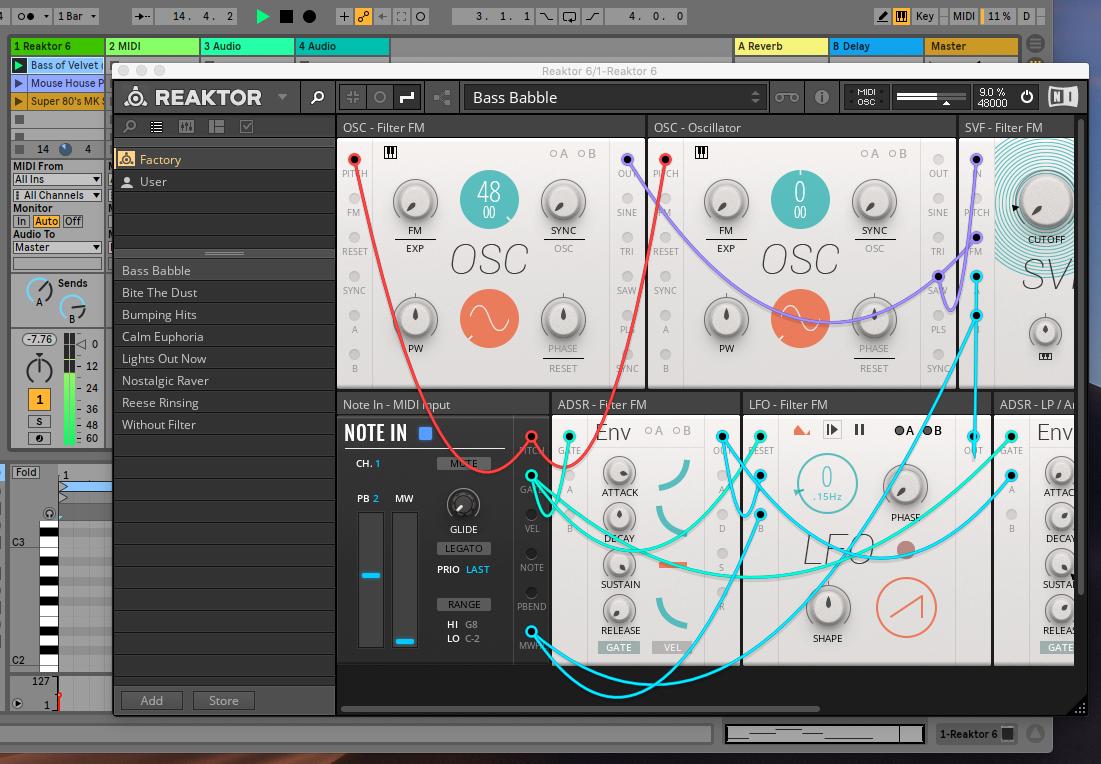Screen dimensions: 1101x764
Task: Change PRIO LAST setting in NOTE IN
Action: pyautogui.click(x=477, y=569)
